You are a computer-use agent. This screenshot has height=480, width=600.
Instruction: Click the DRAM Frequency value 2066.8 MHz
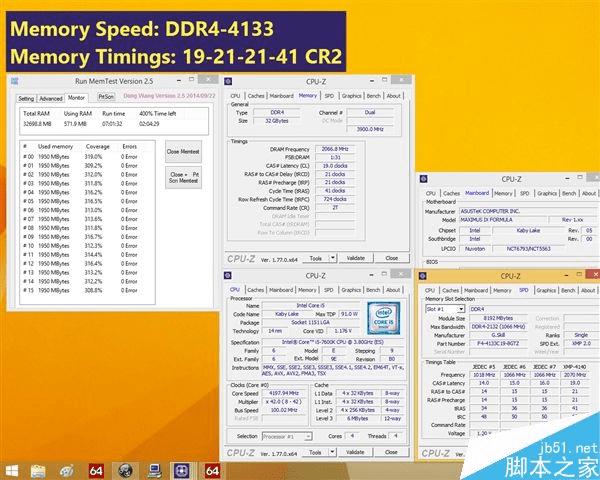click(335, 149)
